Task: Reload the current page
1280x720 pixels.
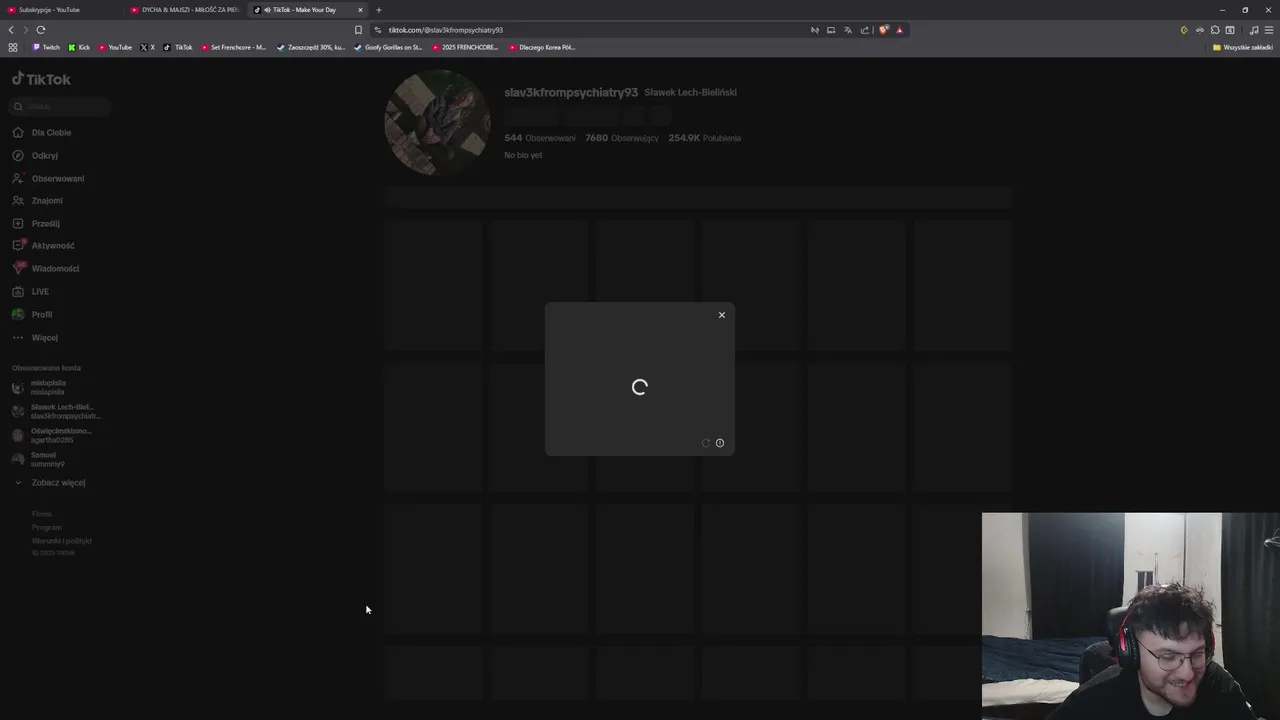Action: point(41,30)
